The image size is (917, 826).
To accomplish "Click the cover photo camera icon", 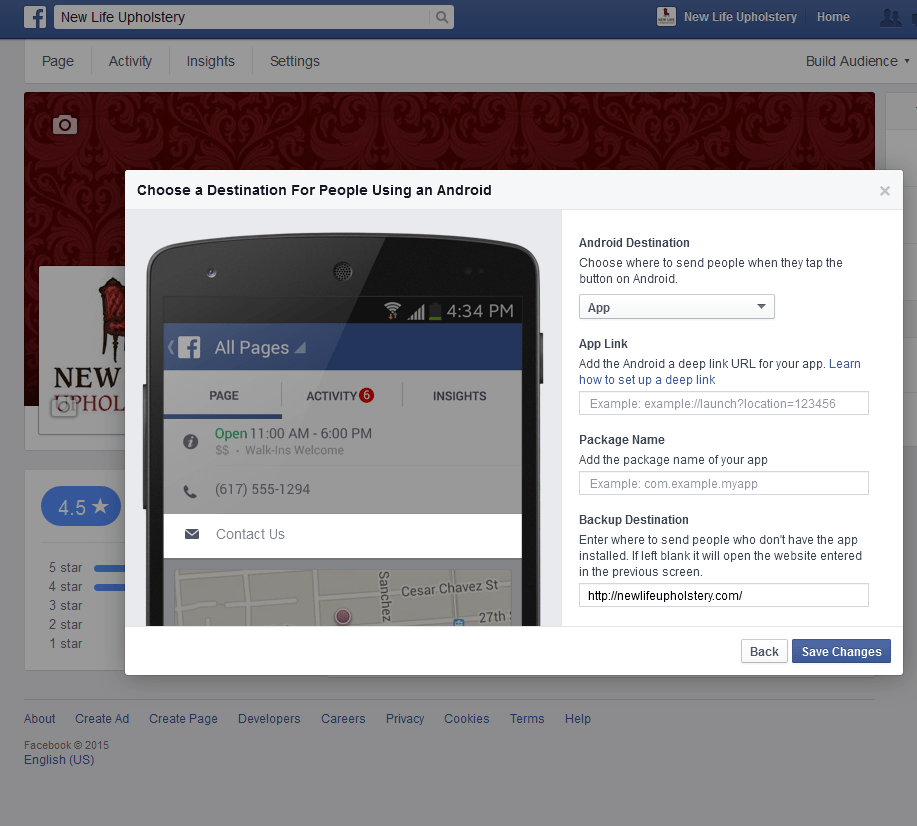I will [65, 125].
